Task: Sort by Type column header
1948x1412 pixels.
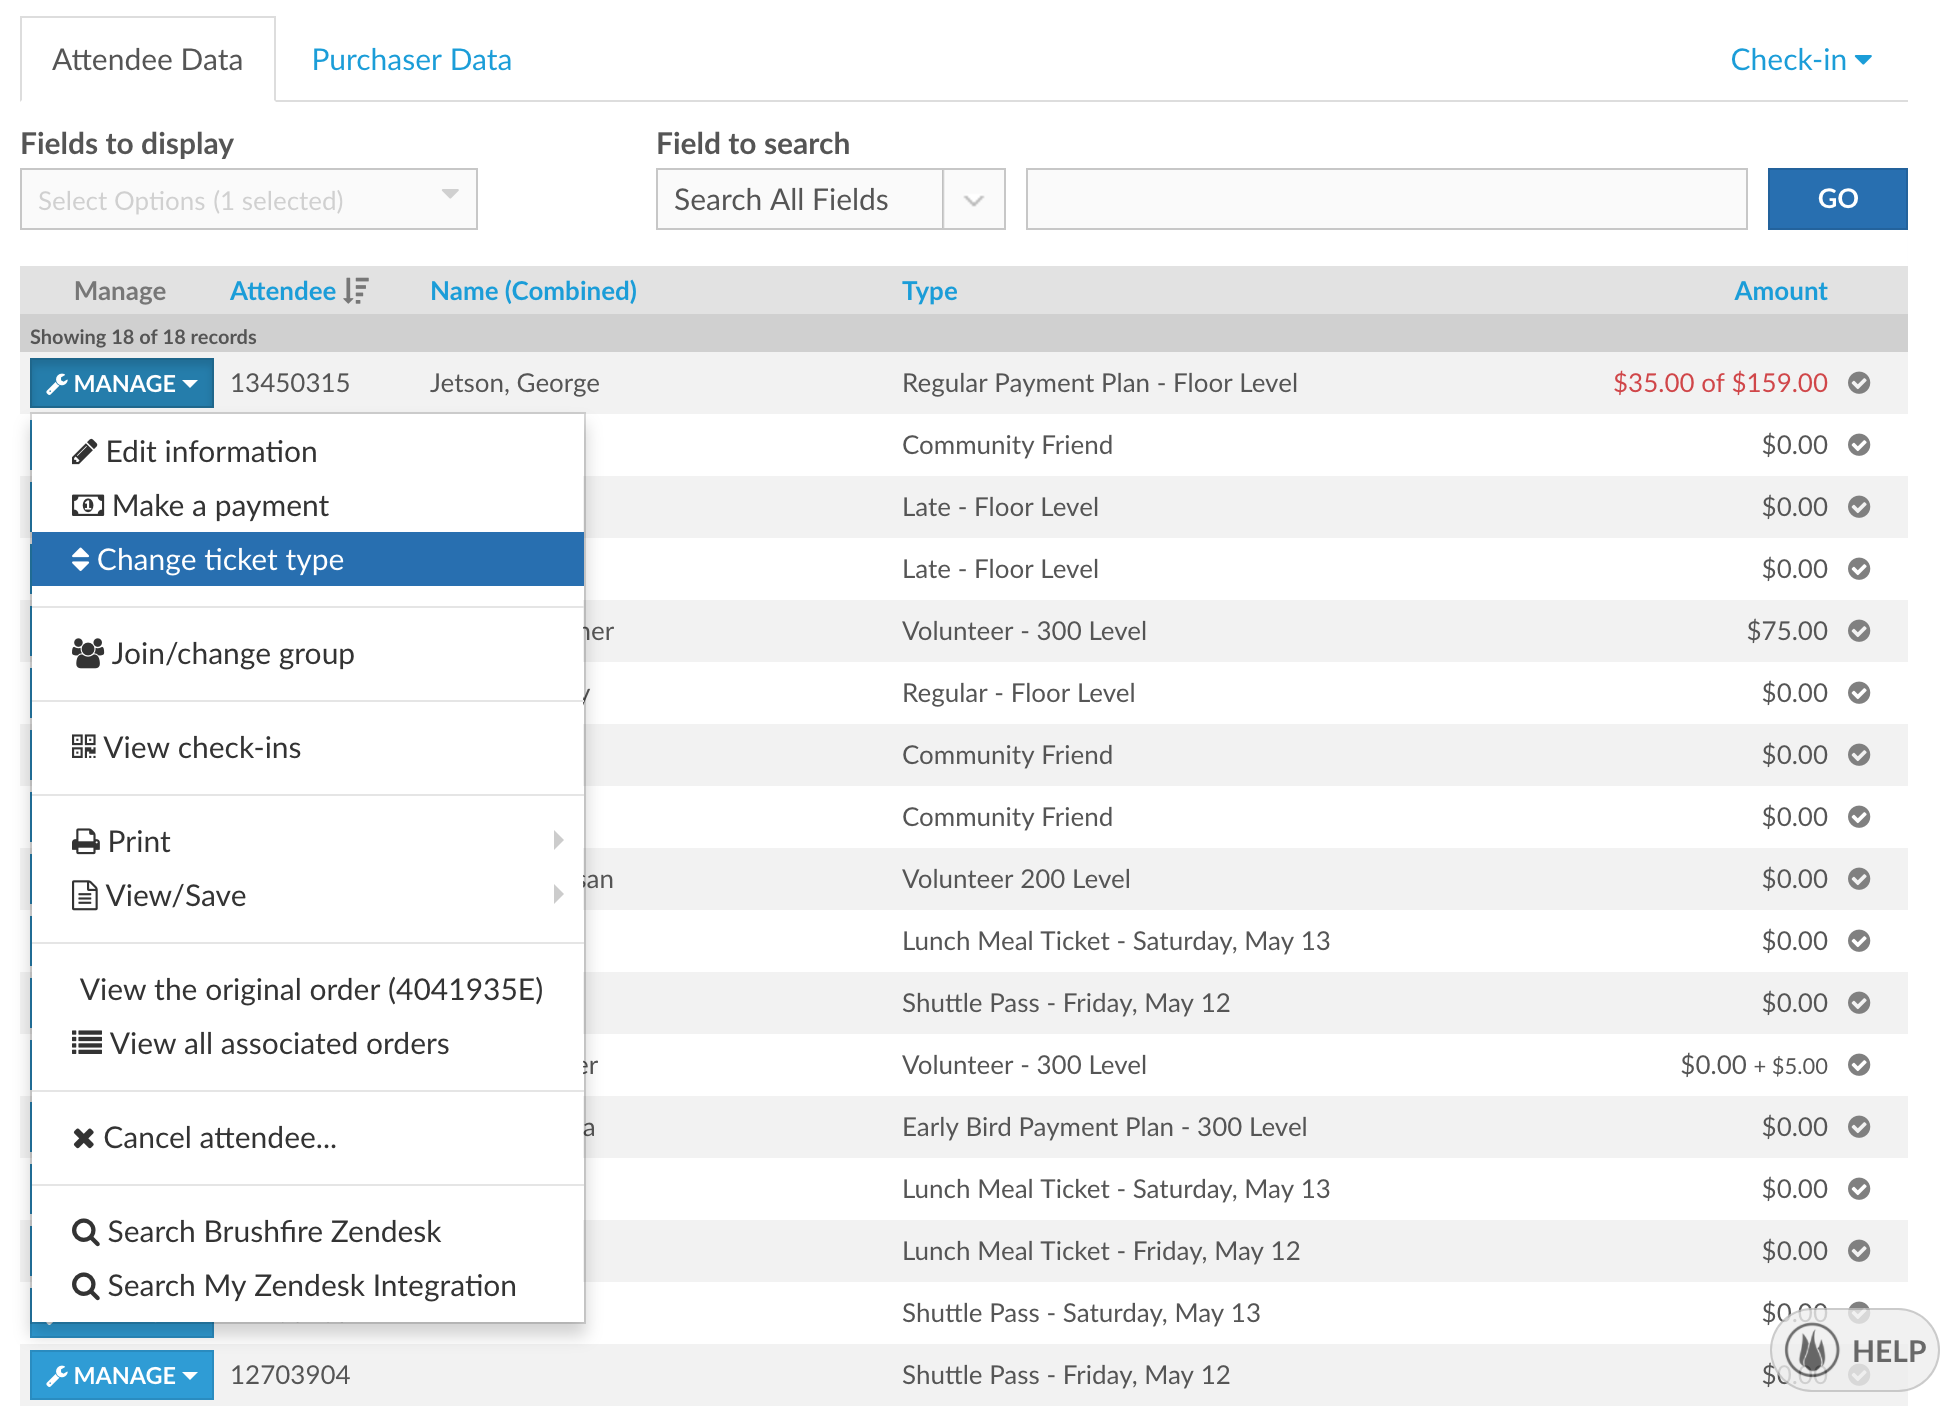Action: pos(929,291)
